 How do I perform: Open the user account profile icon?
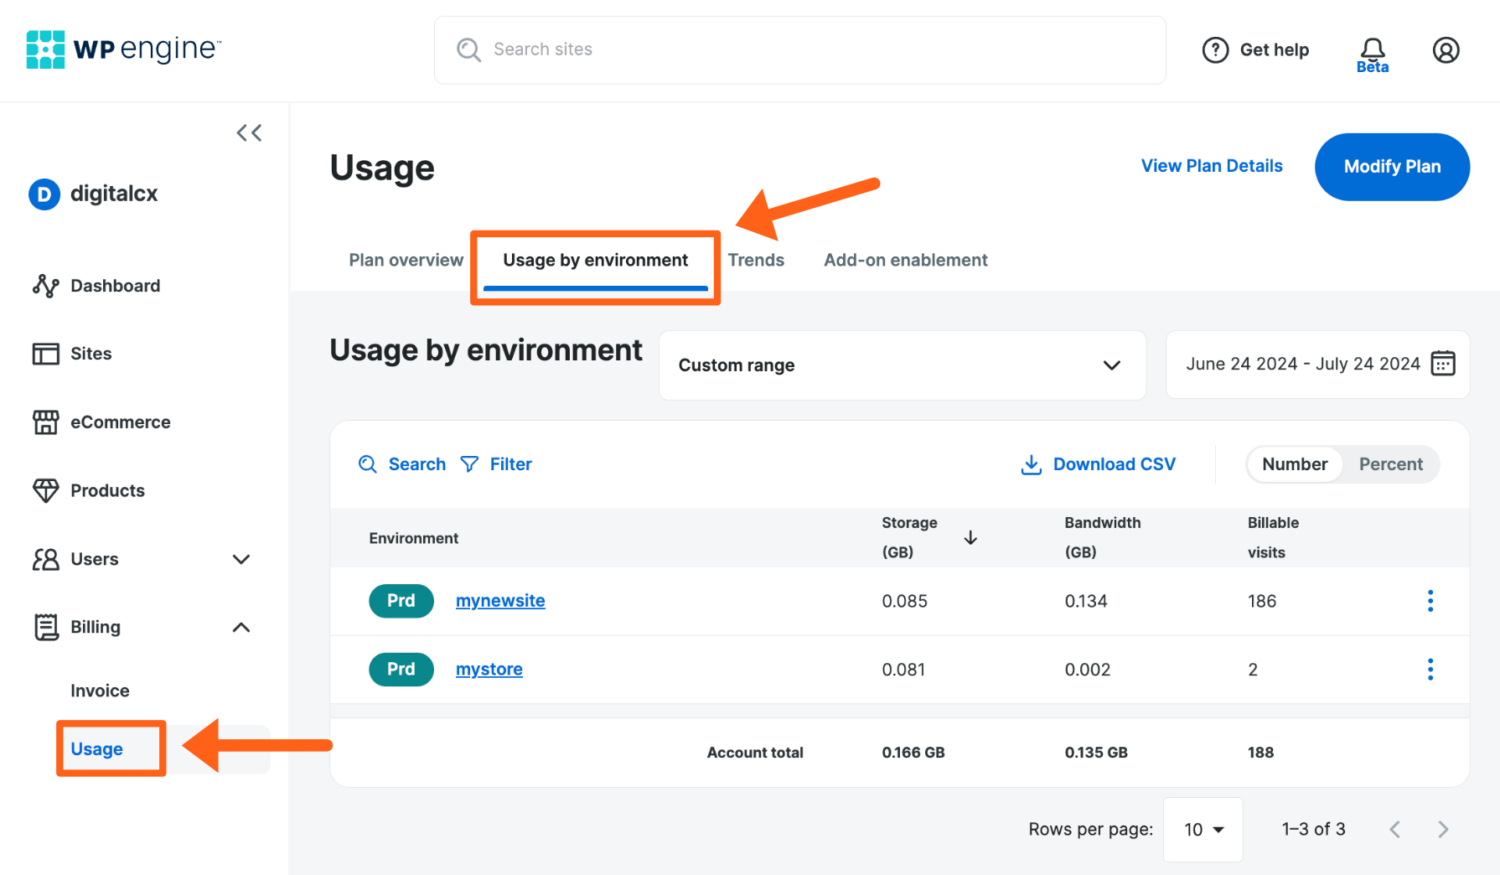[x=1445, y=50]
